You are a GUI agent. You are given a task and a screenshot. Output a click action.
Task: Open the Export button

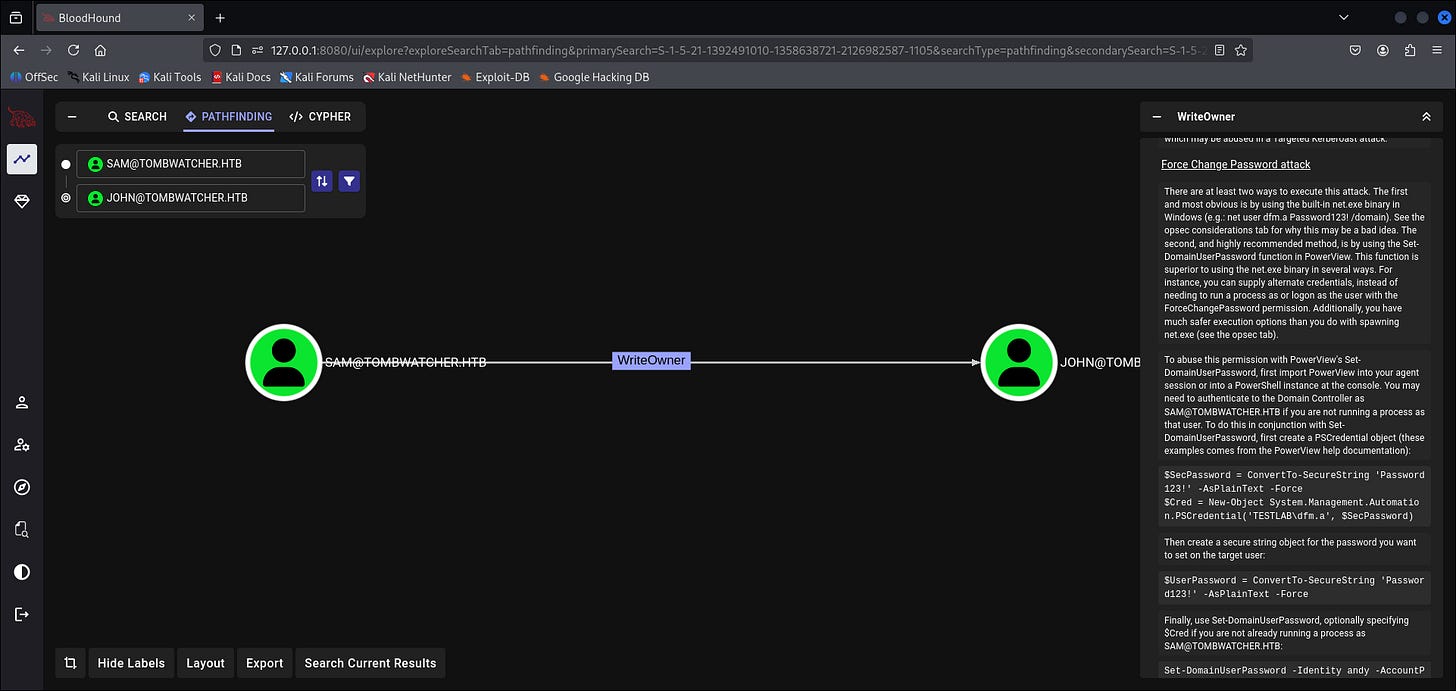(x=265, y=663)
